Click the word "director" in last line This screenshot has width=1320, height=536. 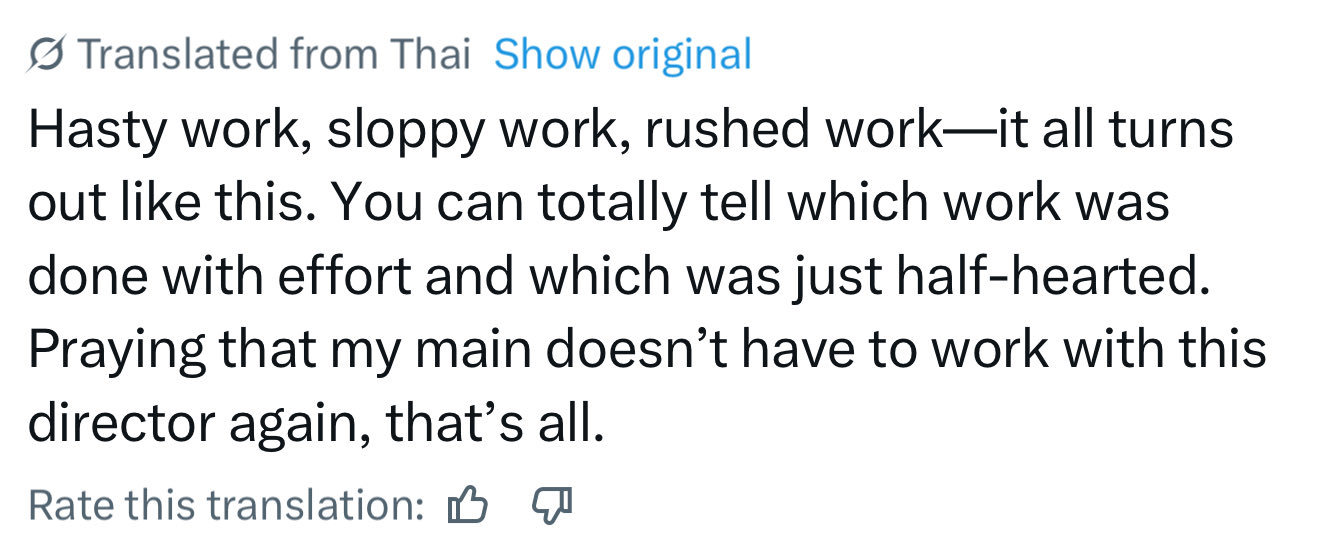[119, 426]
